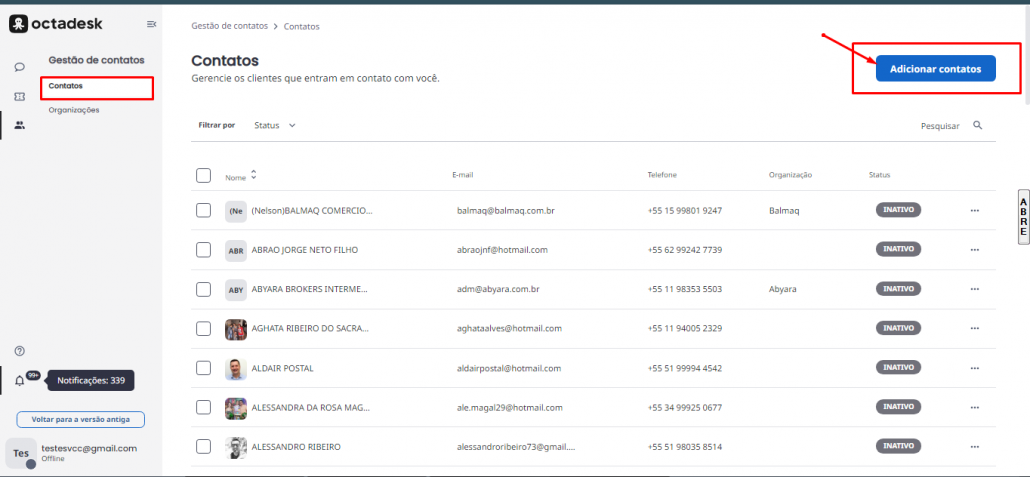
Task: Click the search magnifier icon
Action: tap(977, 125)
